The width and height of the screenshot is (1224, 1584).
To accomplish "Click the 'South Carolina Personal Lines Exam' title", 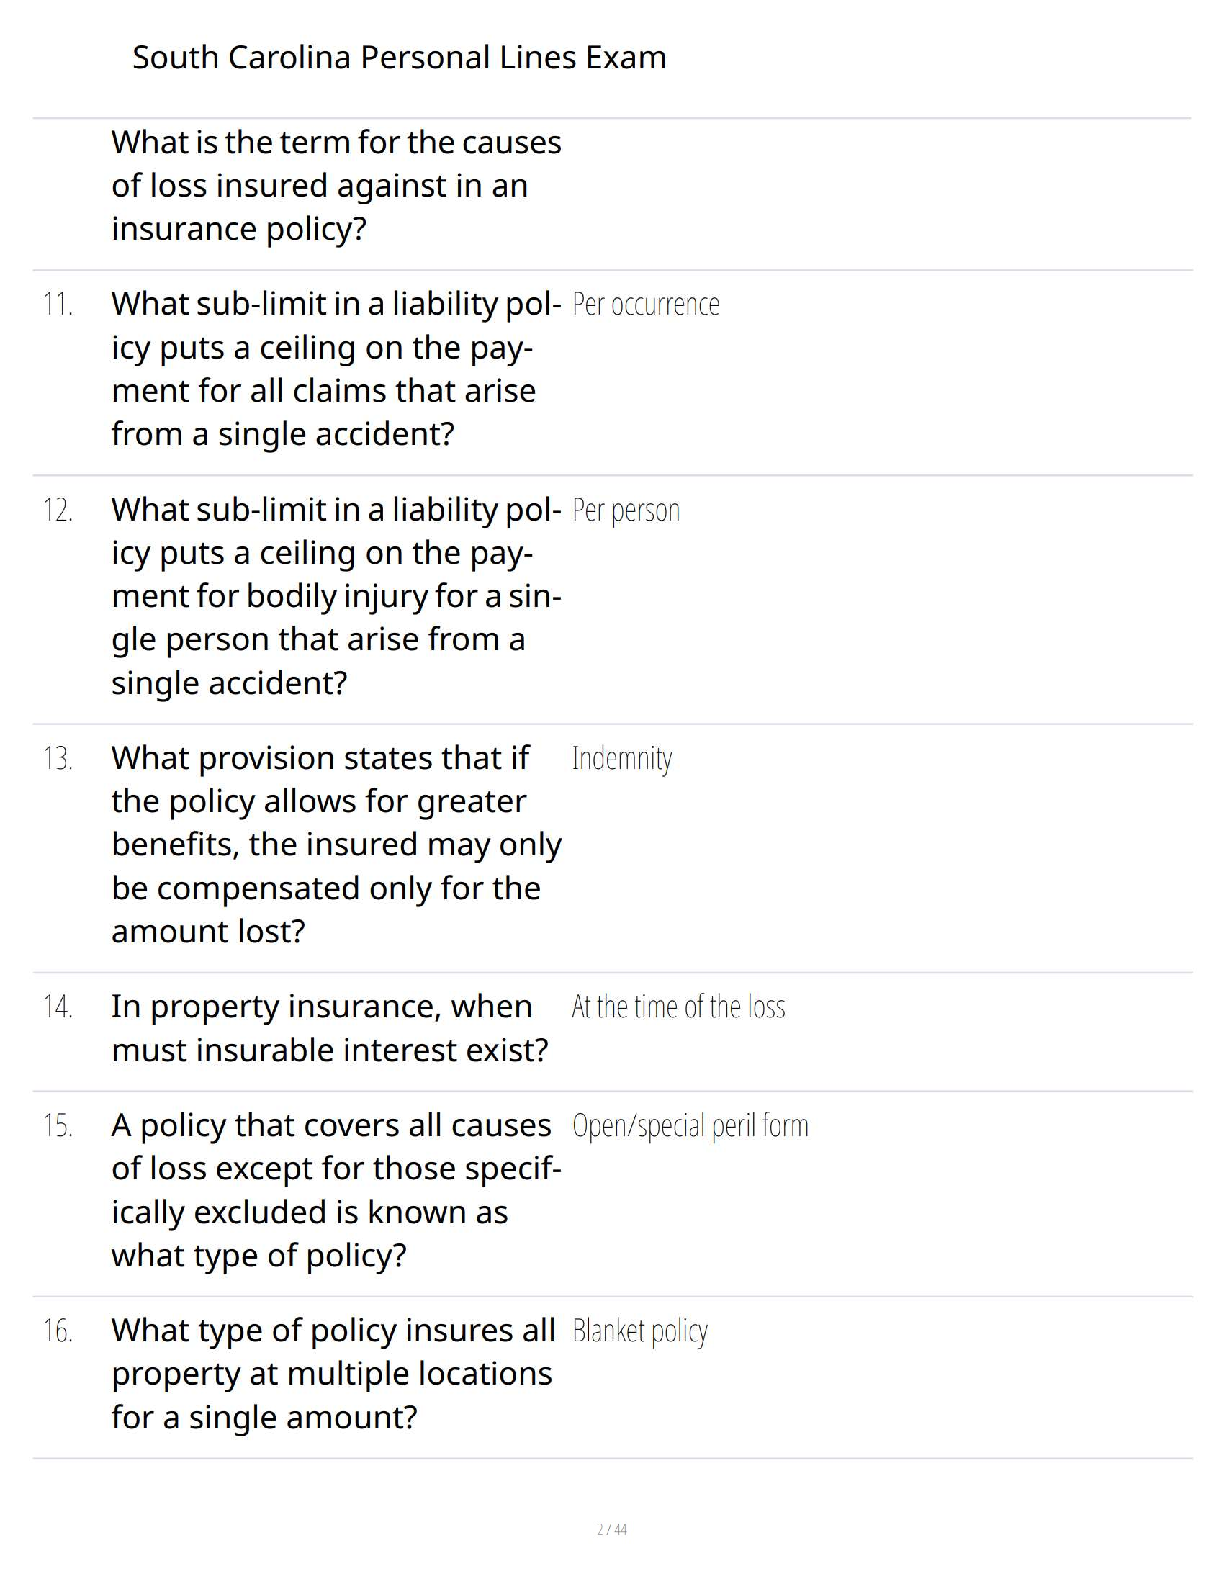I will 399,57.
